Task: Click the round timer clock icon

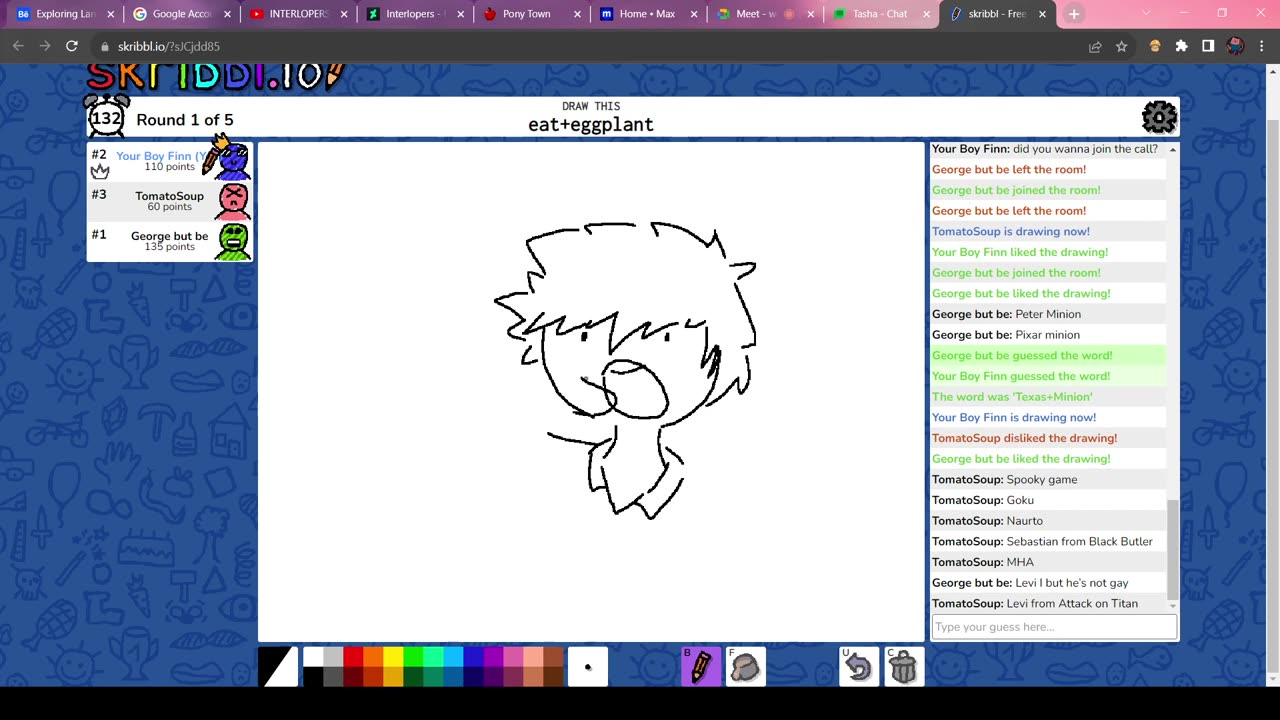Action: pos(106,117)
